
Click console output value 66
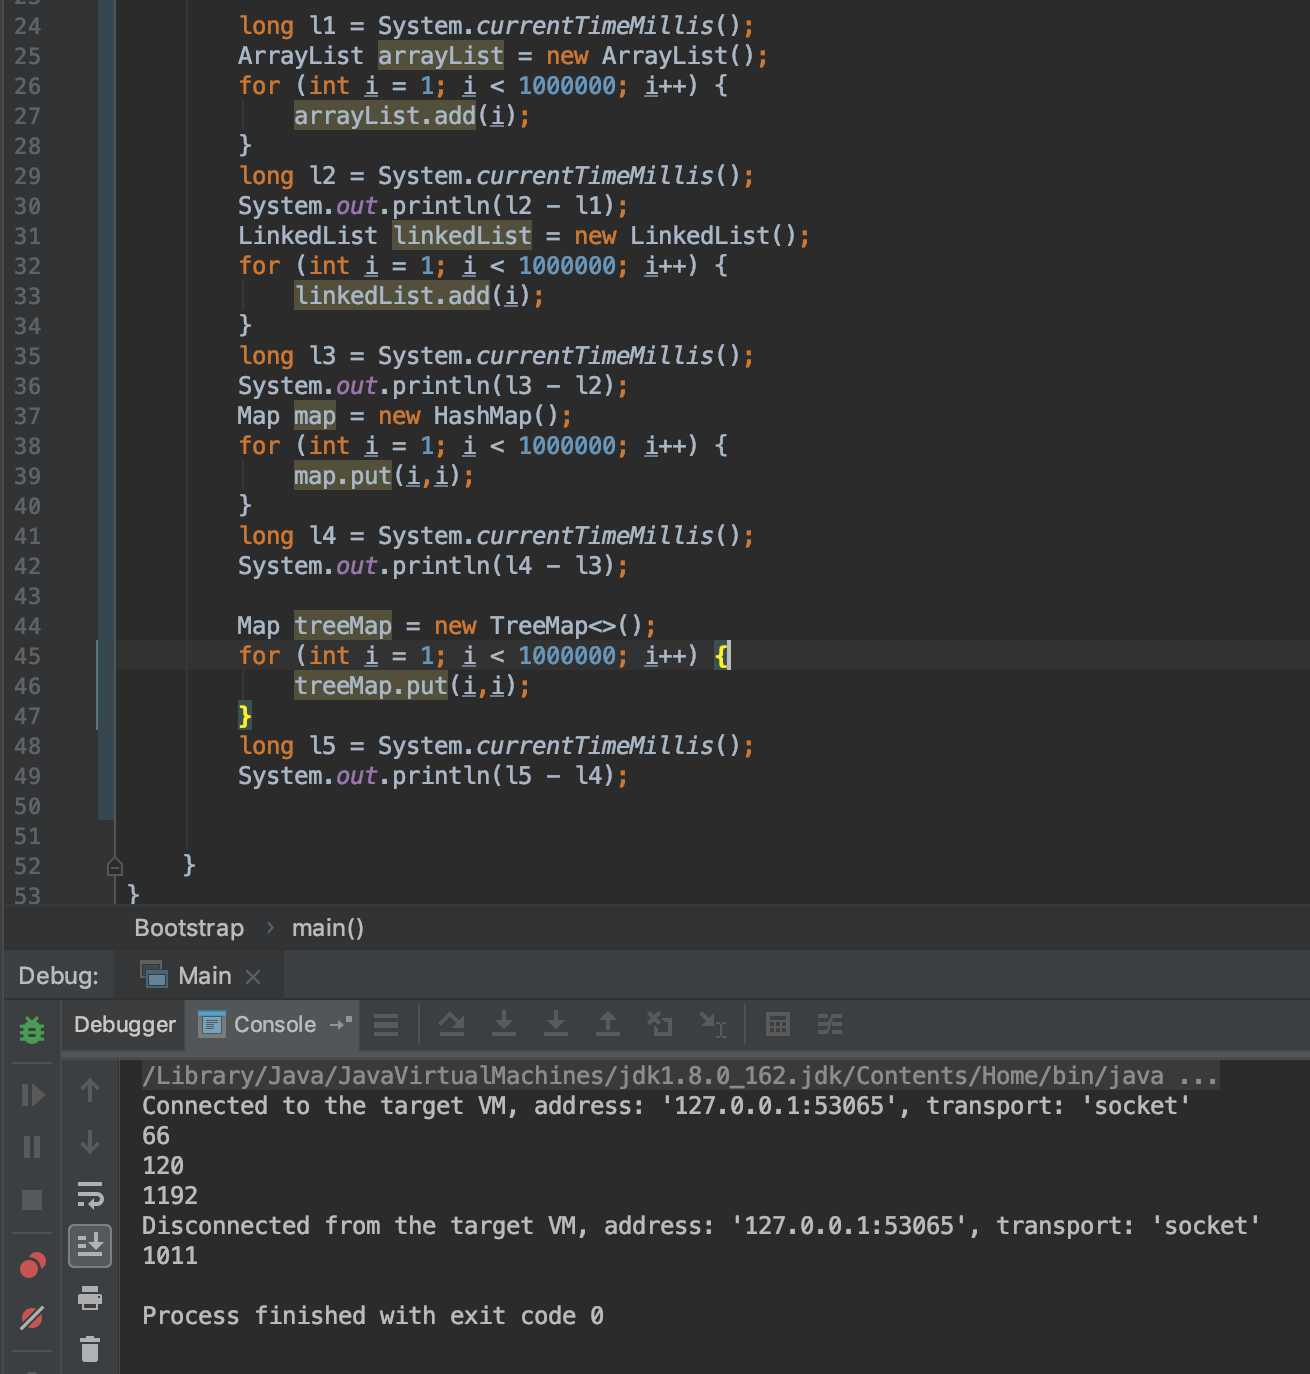[x=156, y=1136]
